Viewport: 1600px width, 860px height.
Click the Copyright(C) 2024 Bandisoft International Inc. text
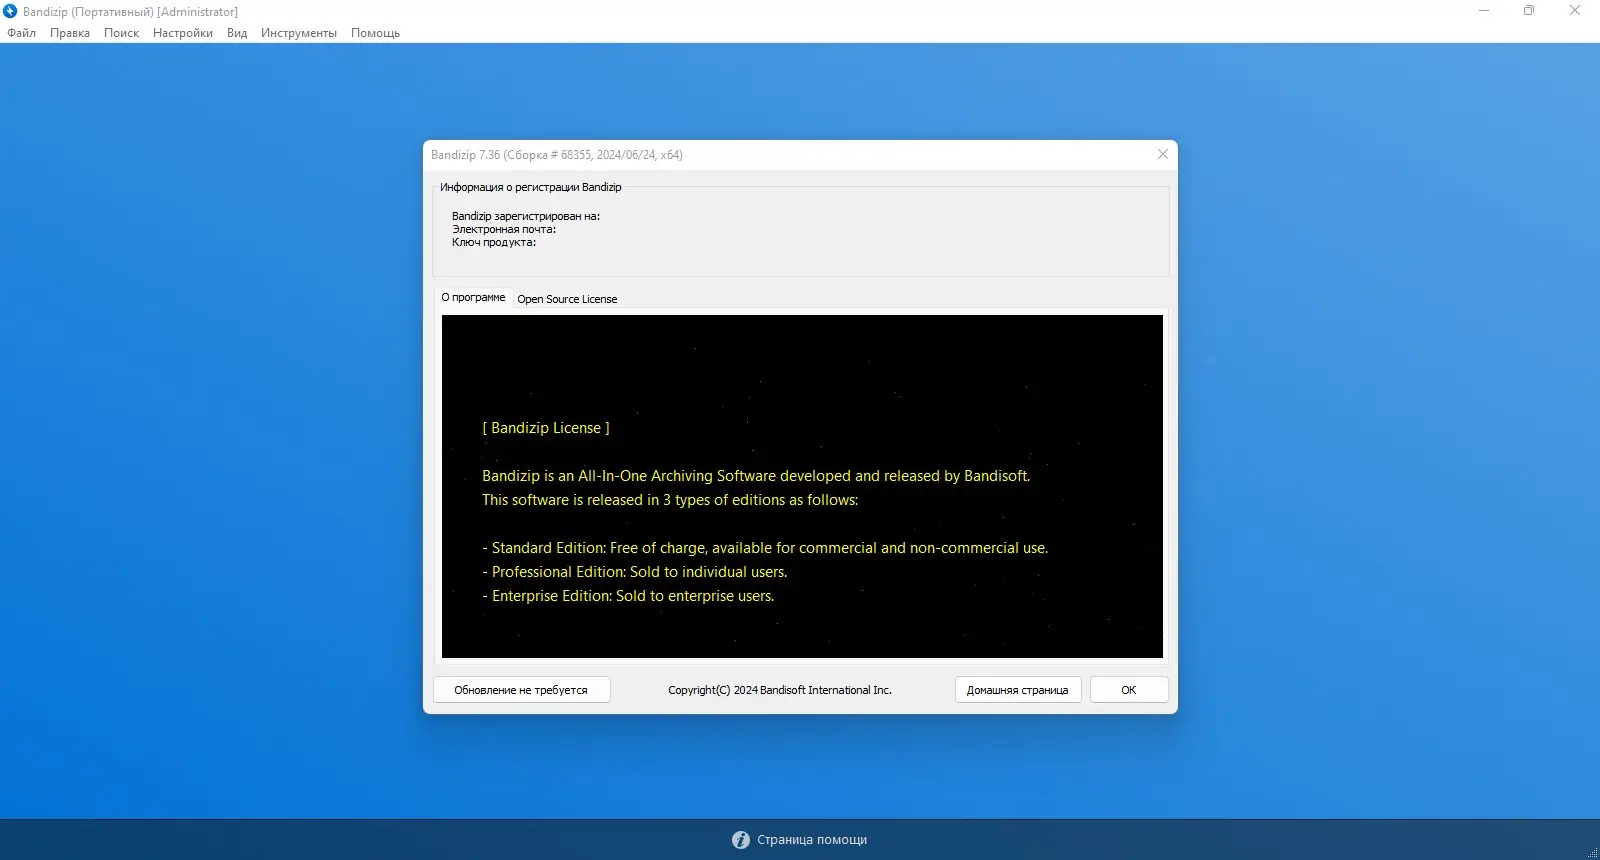click(780, 690)
